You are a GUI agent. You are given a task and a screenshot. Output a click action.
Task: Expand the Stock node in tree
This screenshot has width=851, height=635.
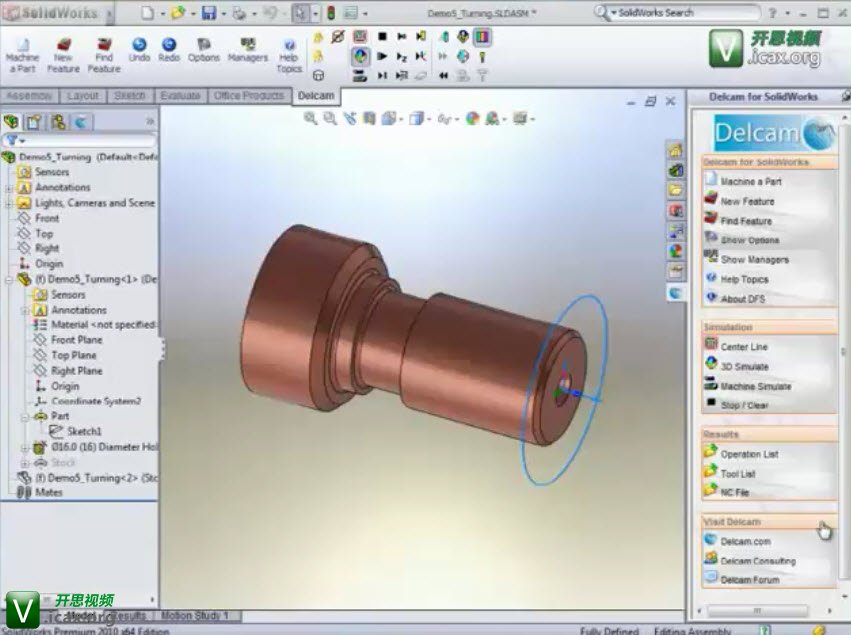tap(24, 463)
